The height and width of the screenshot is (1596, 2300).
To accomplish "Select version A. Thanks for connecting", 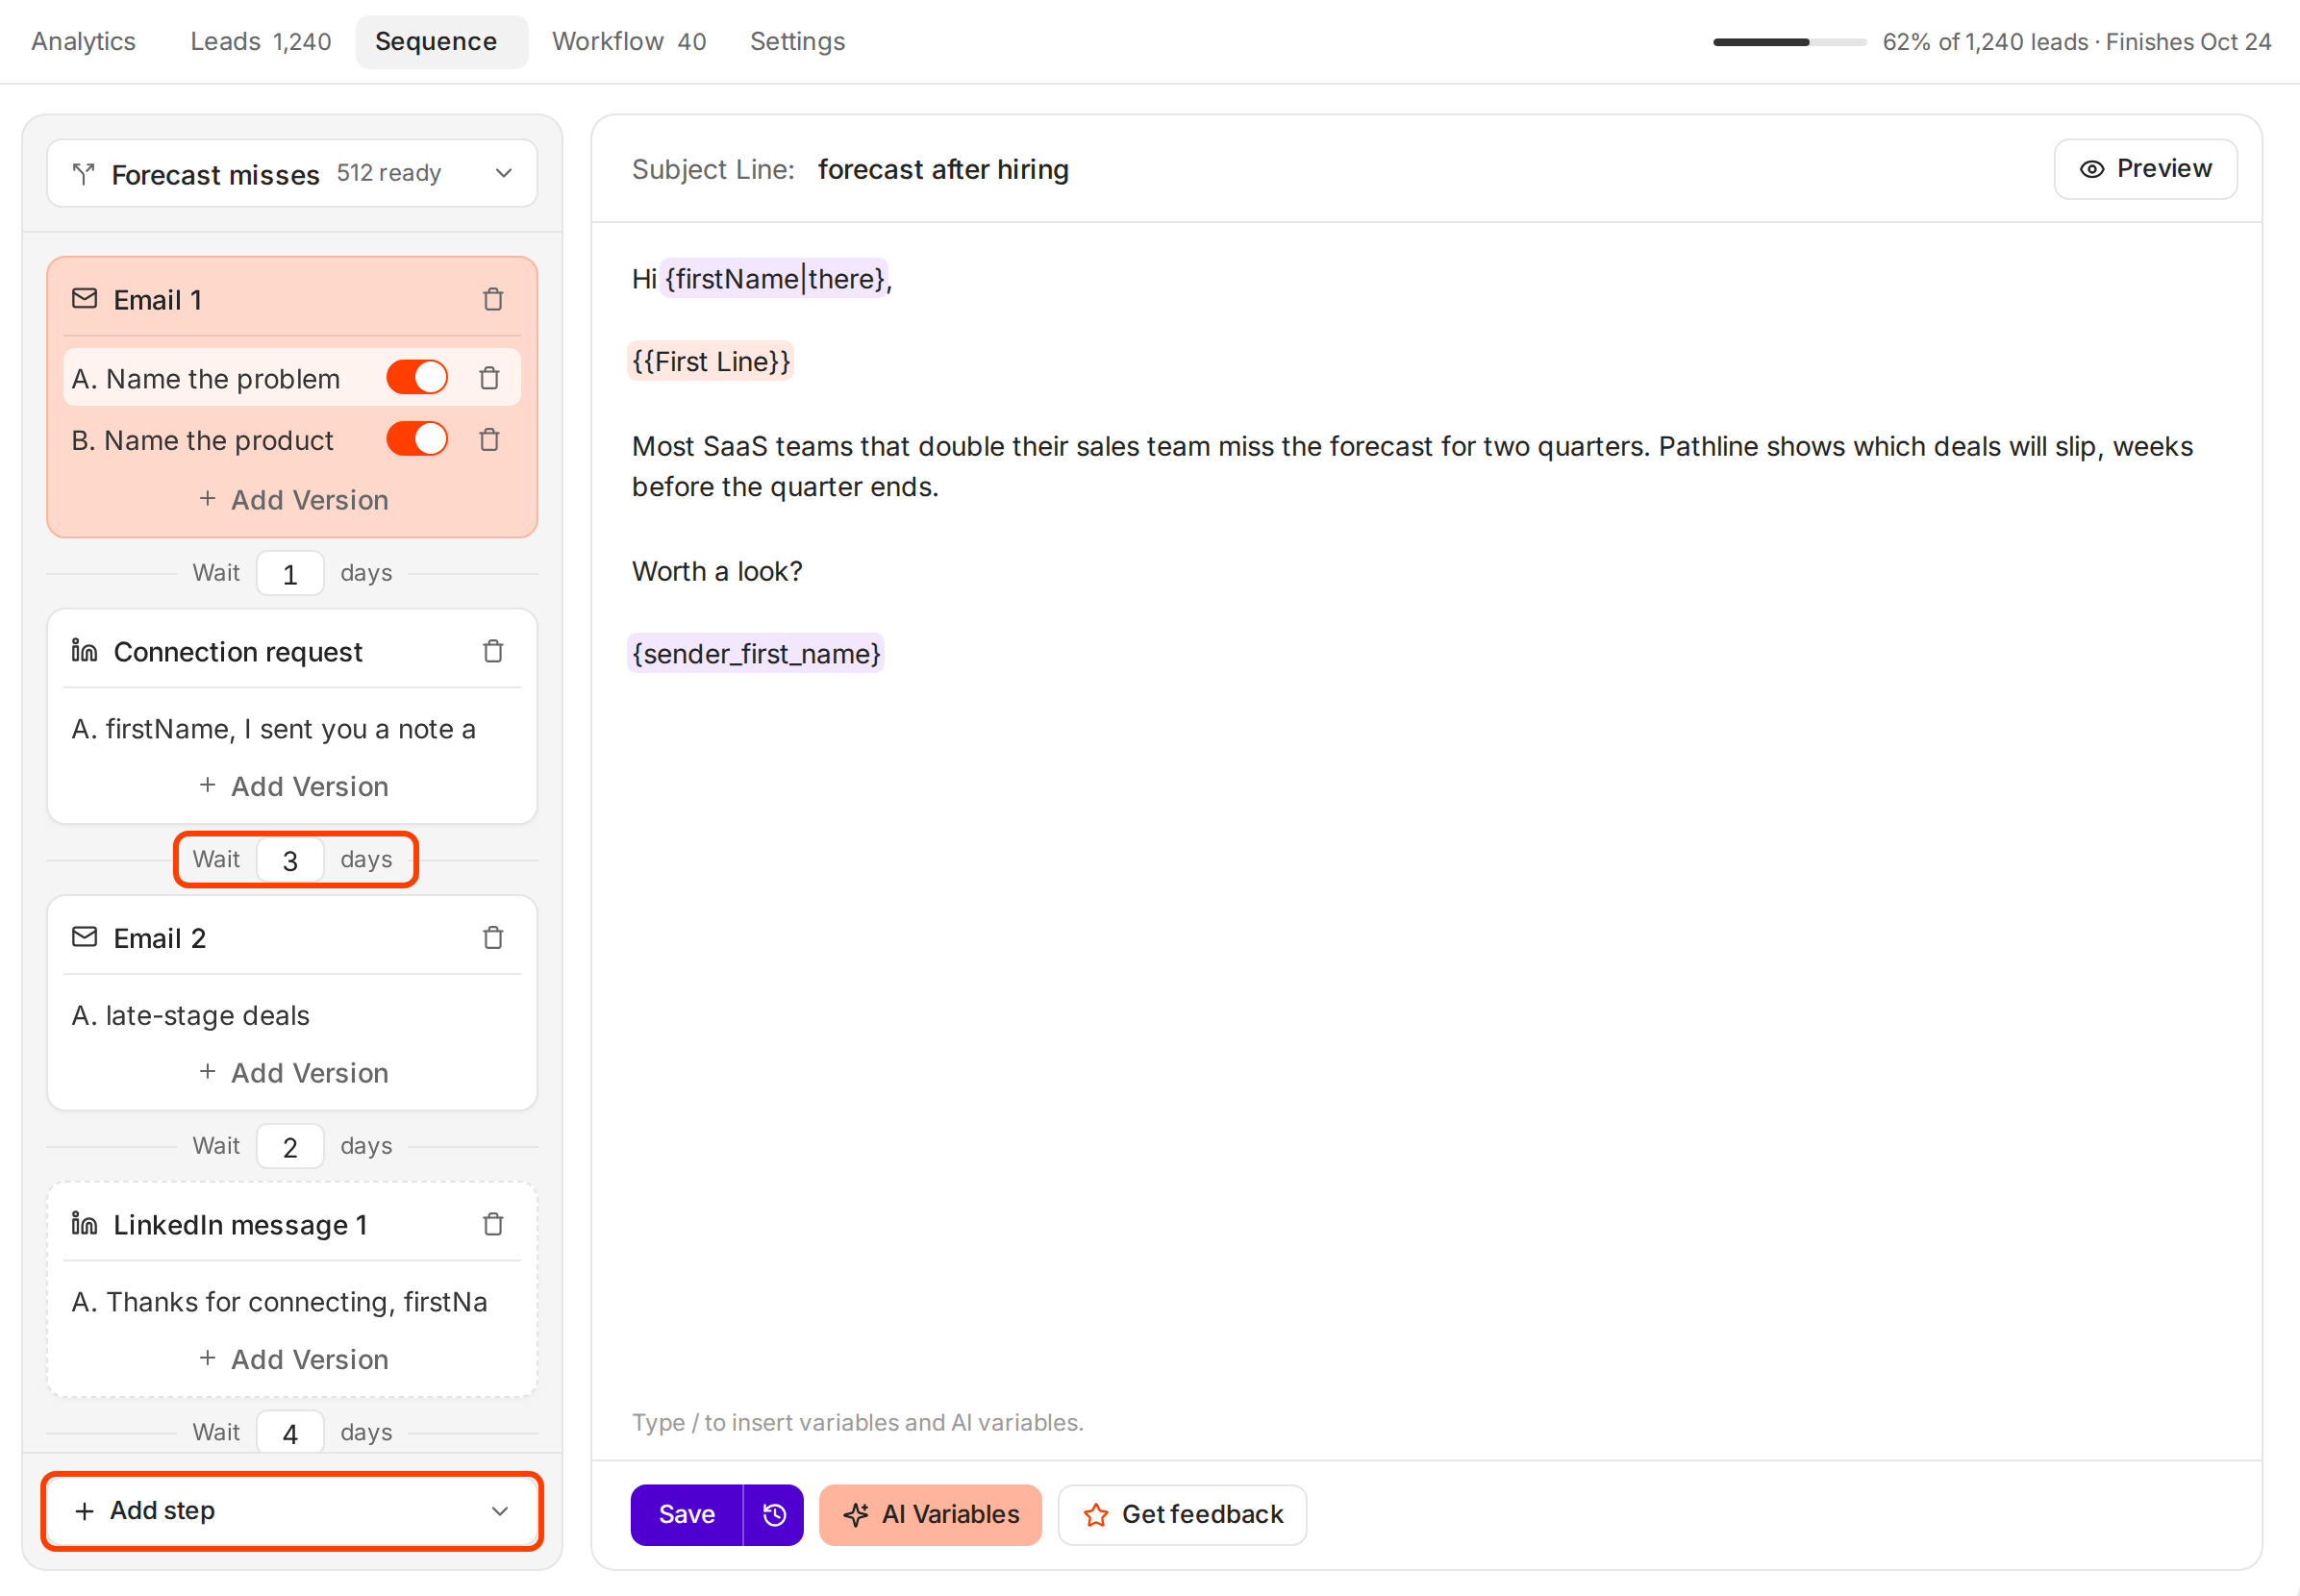I will click(x=279, y=1302).
